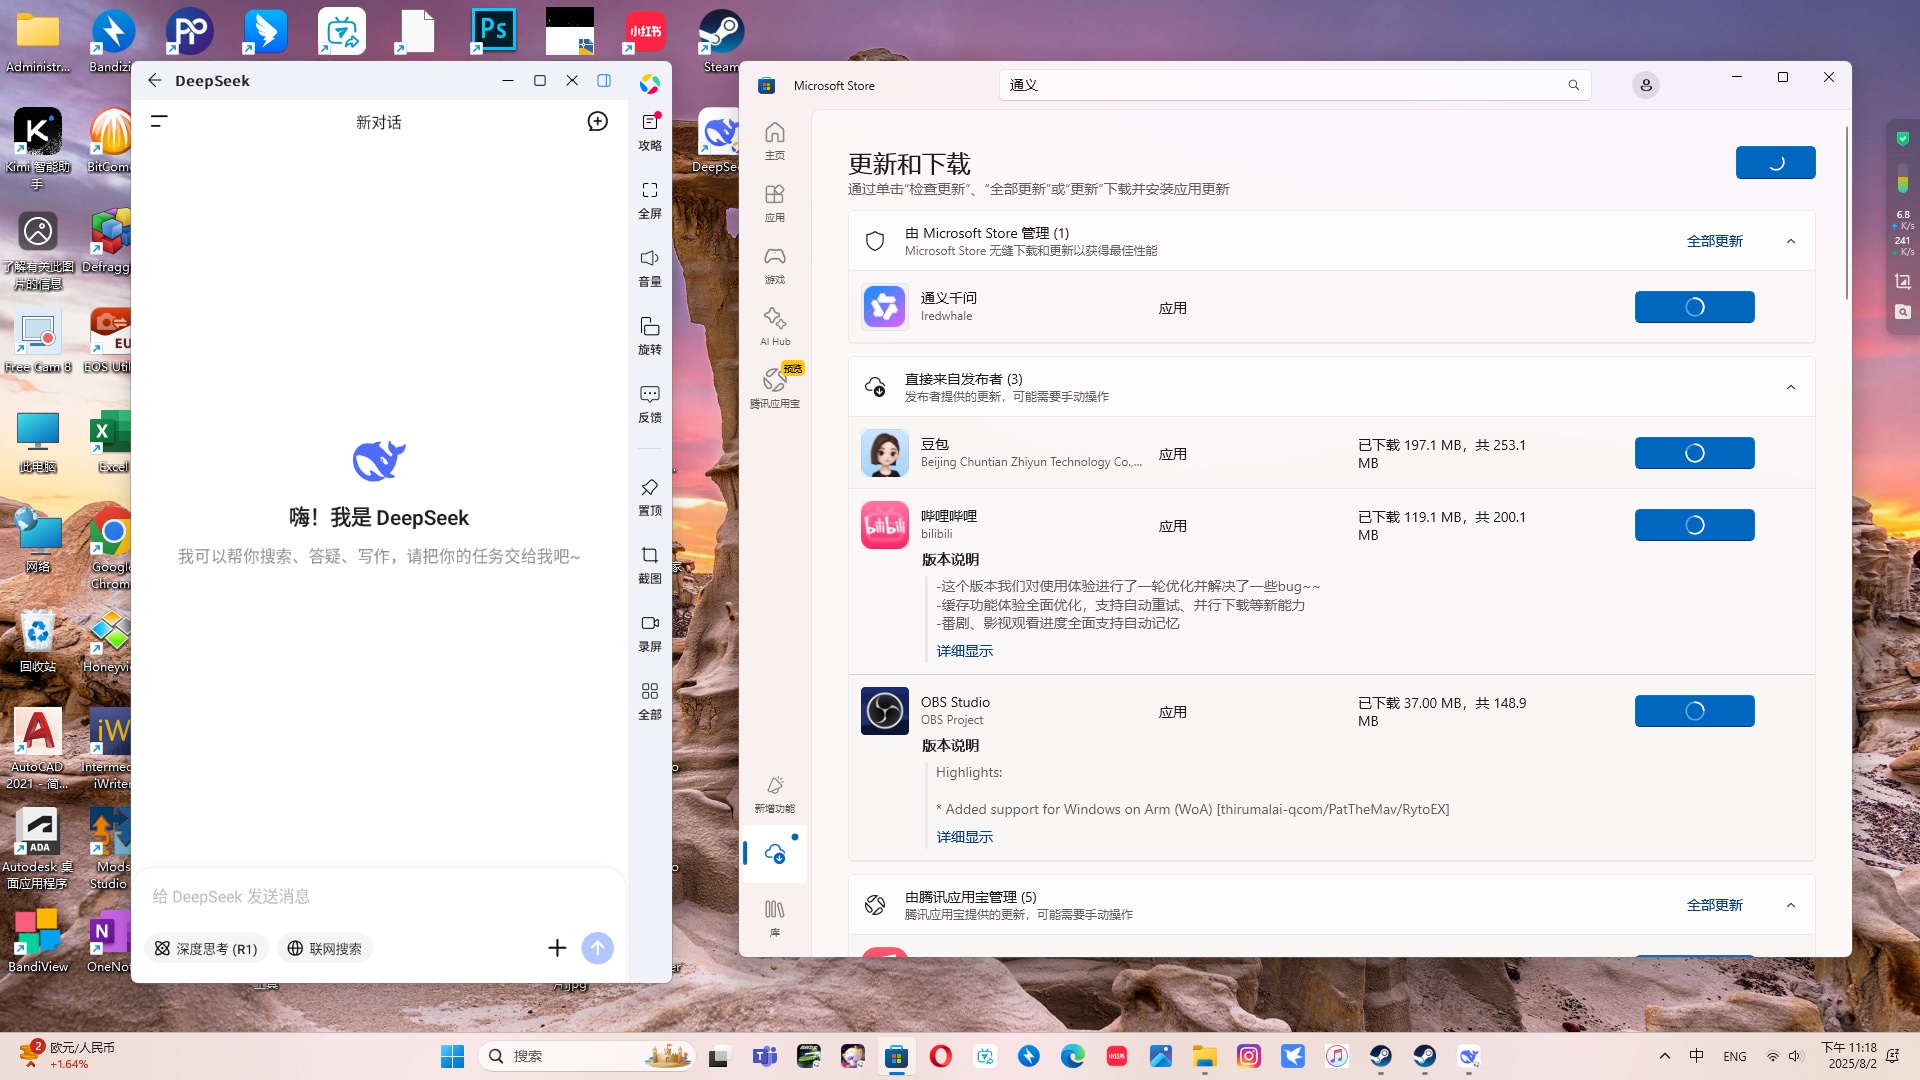The height and width of the screenshot is (1080, 1920).
Task: Click check updates button at top
Action: tap(1775, 162)
